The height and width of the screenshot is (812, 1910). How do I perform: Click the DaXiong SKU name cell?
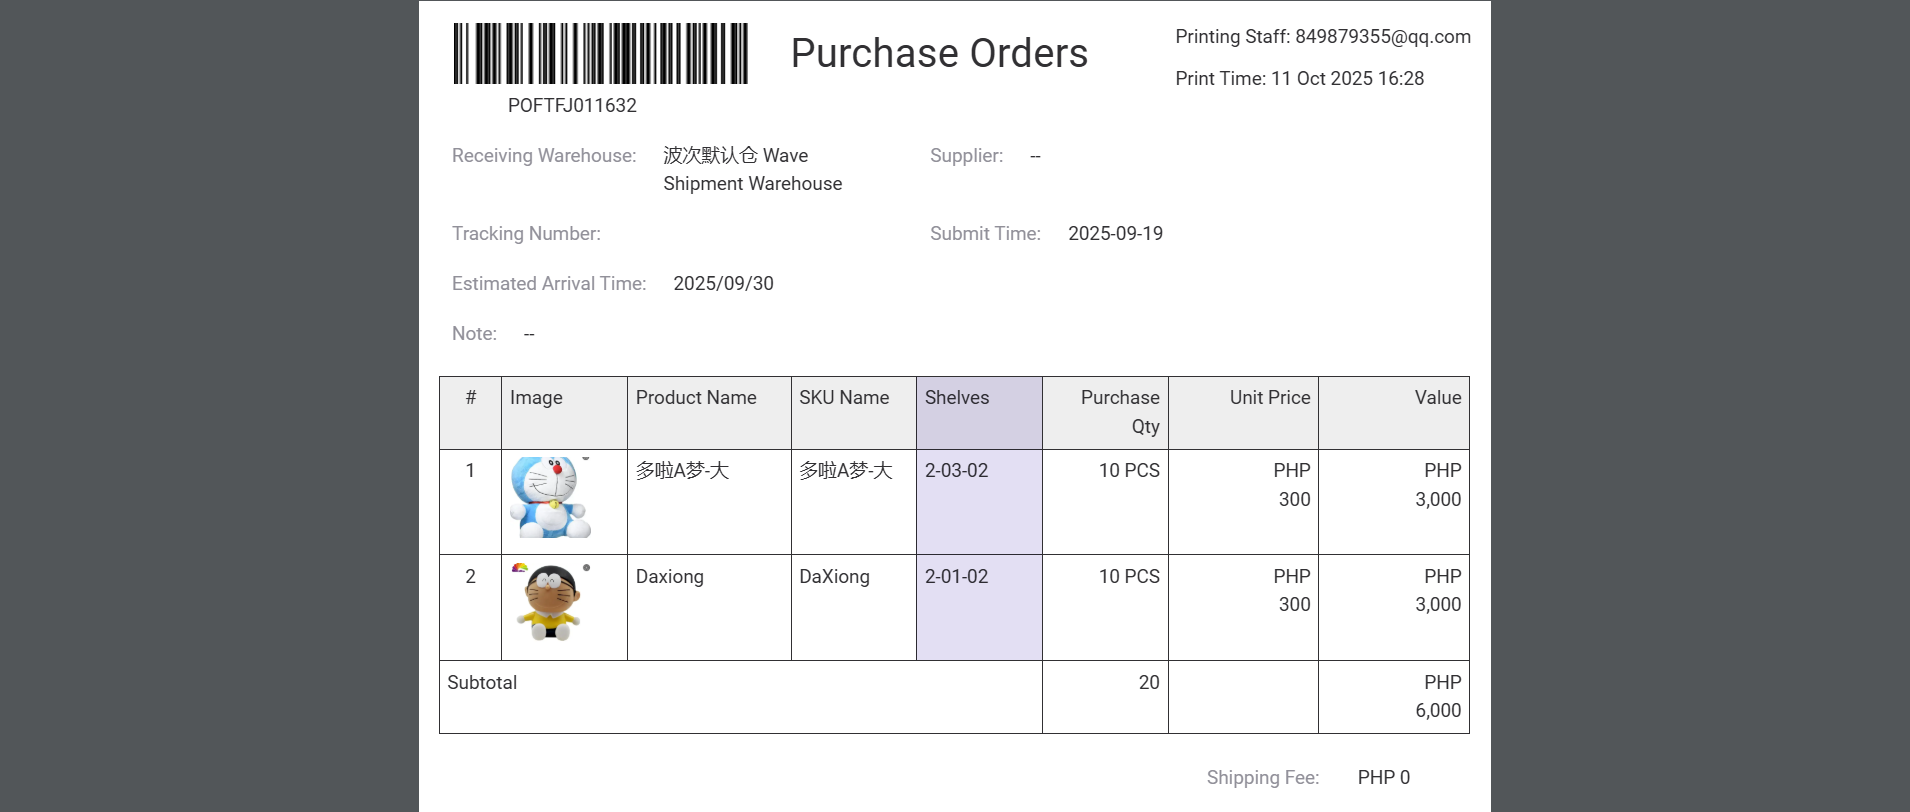834,577
